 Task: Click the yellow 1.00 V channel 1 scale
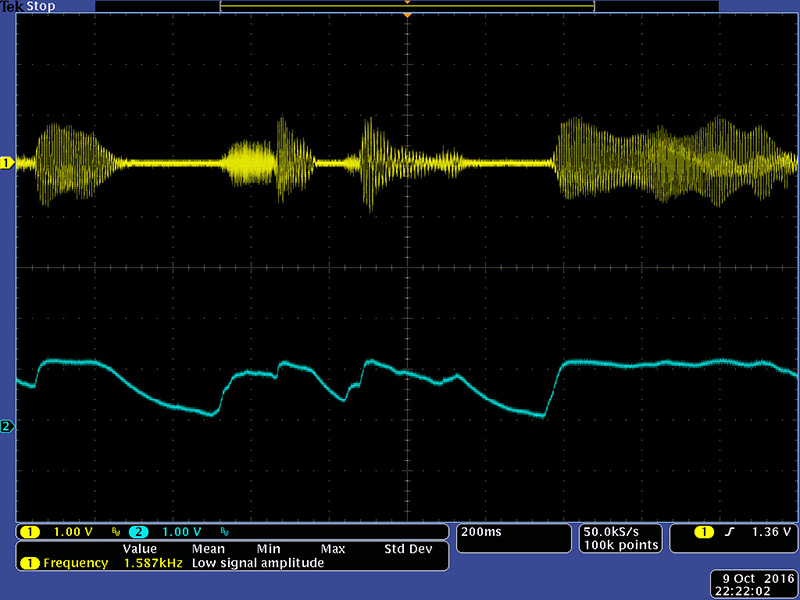click(73, 532)
